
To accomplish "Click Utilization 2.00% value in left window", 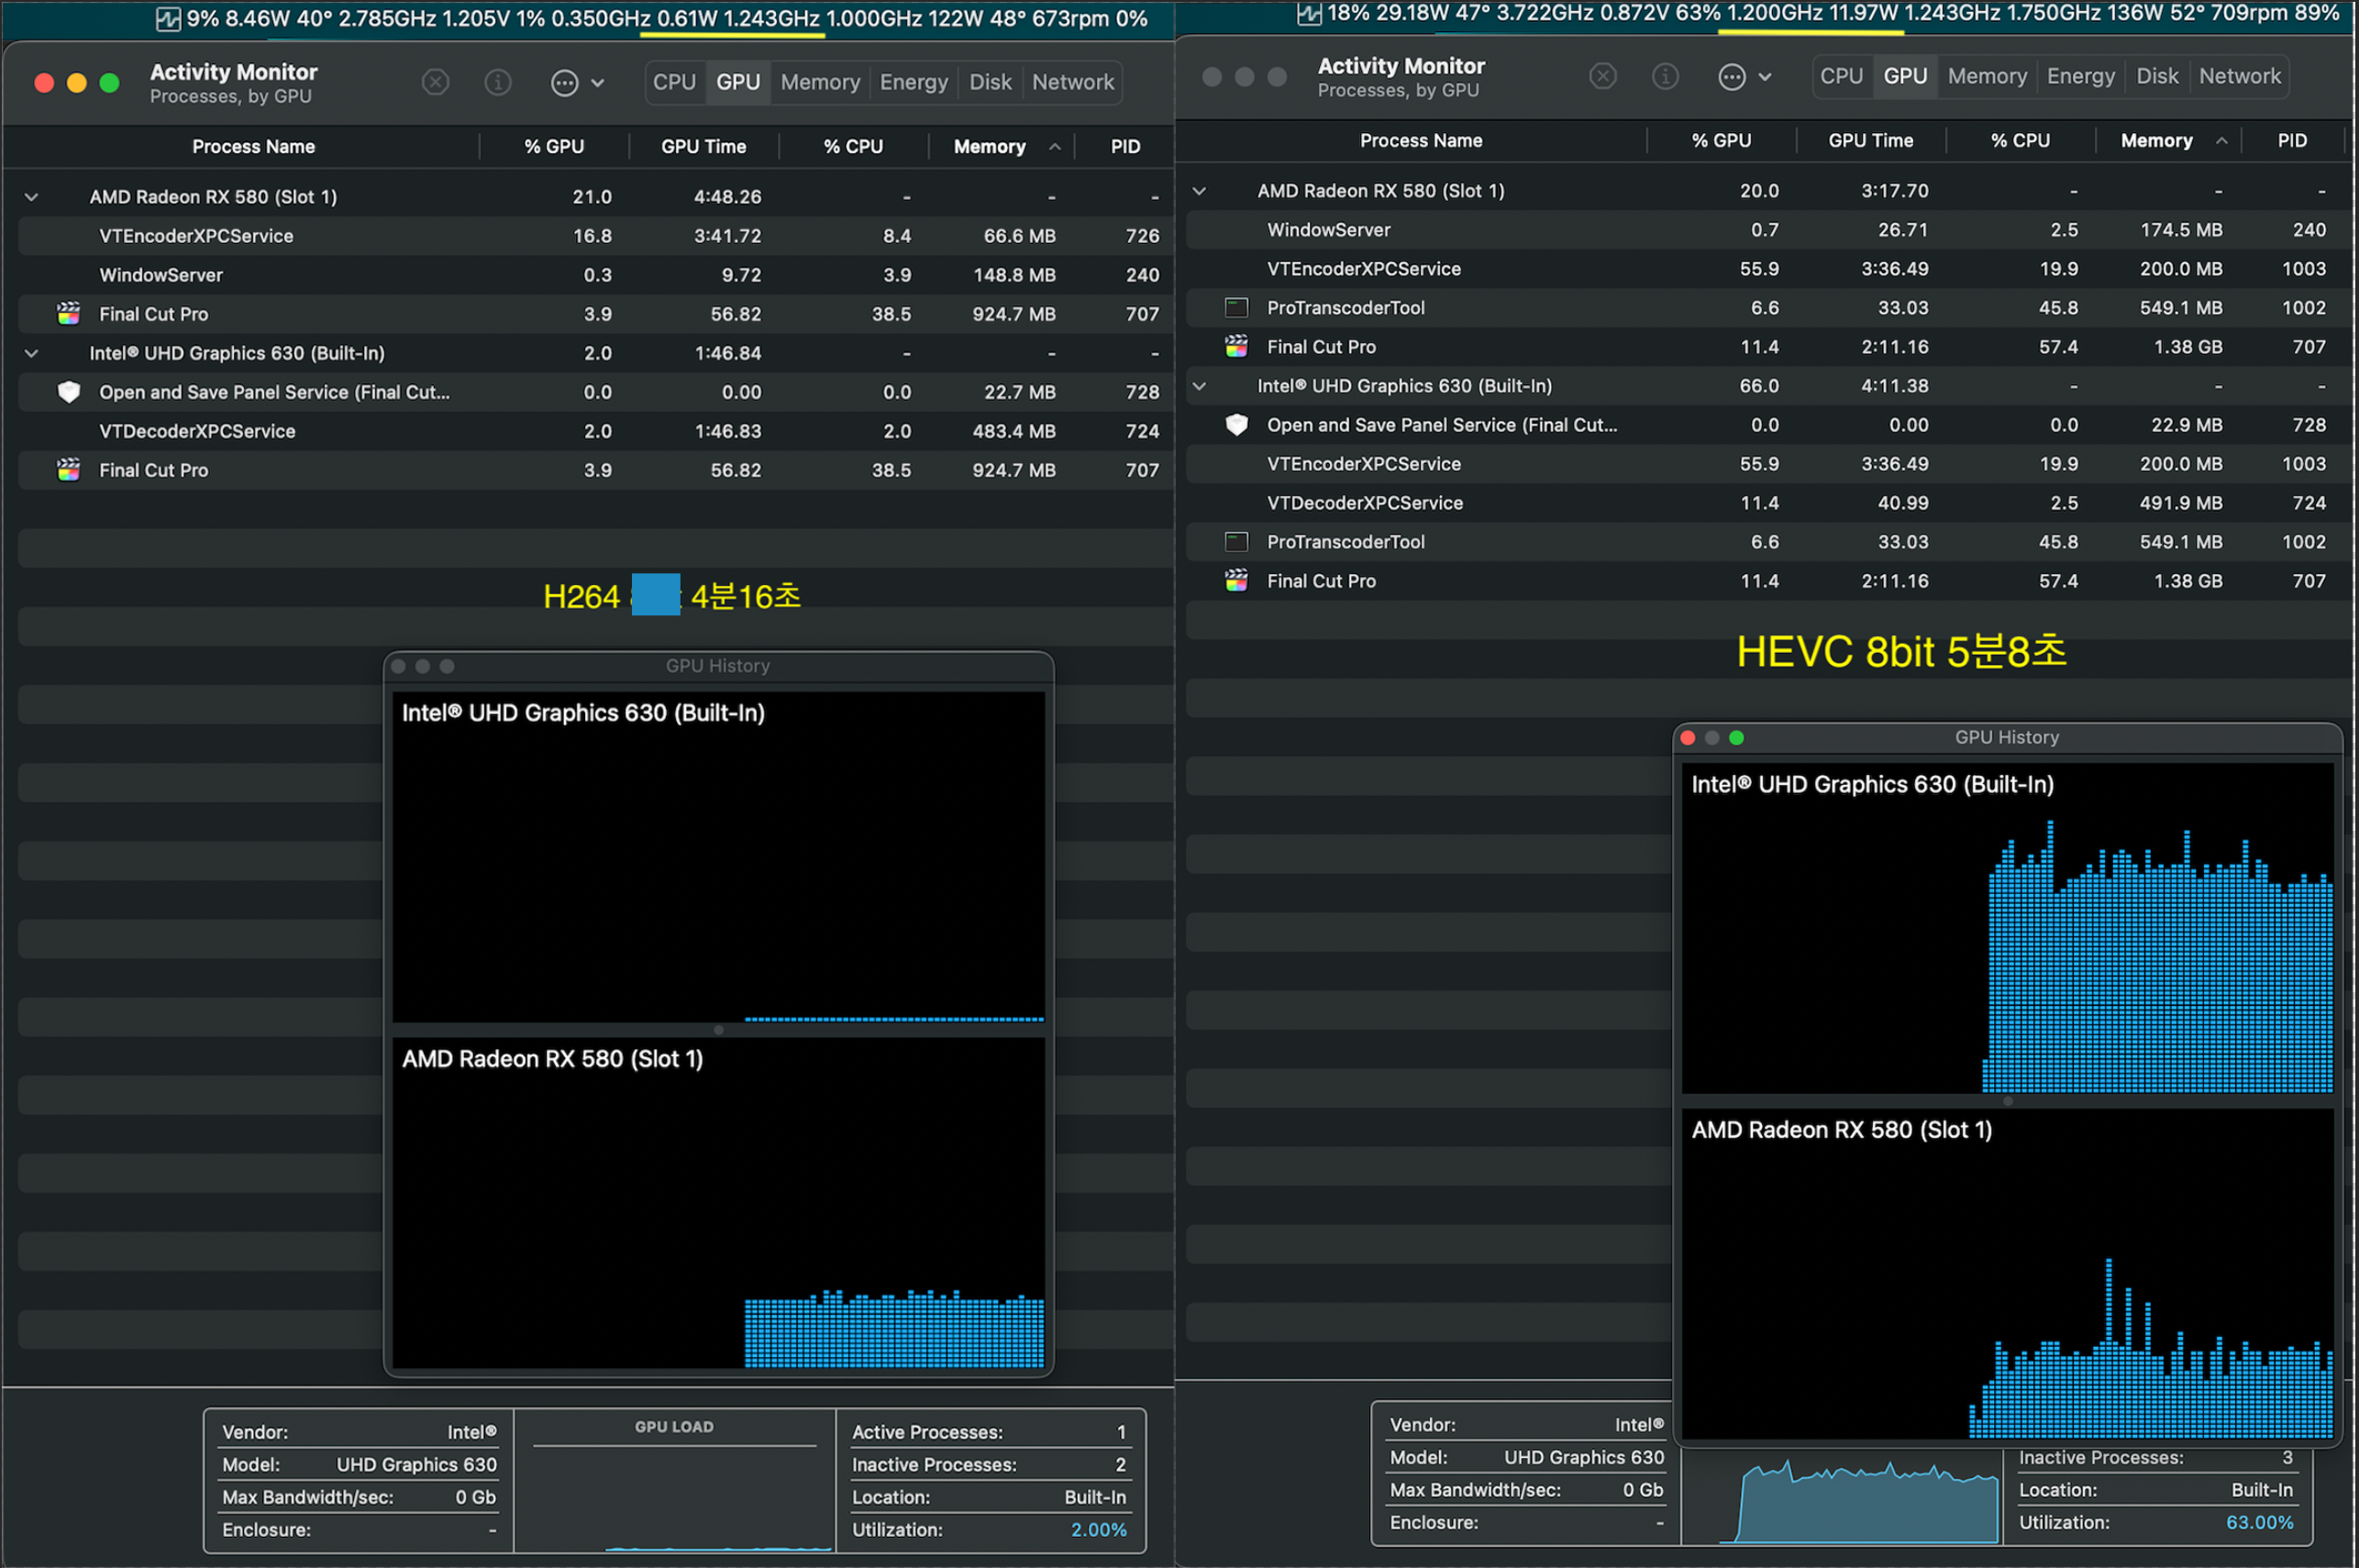I will click(1098, 1530).
